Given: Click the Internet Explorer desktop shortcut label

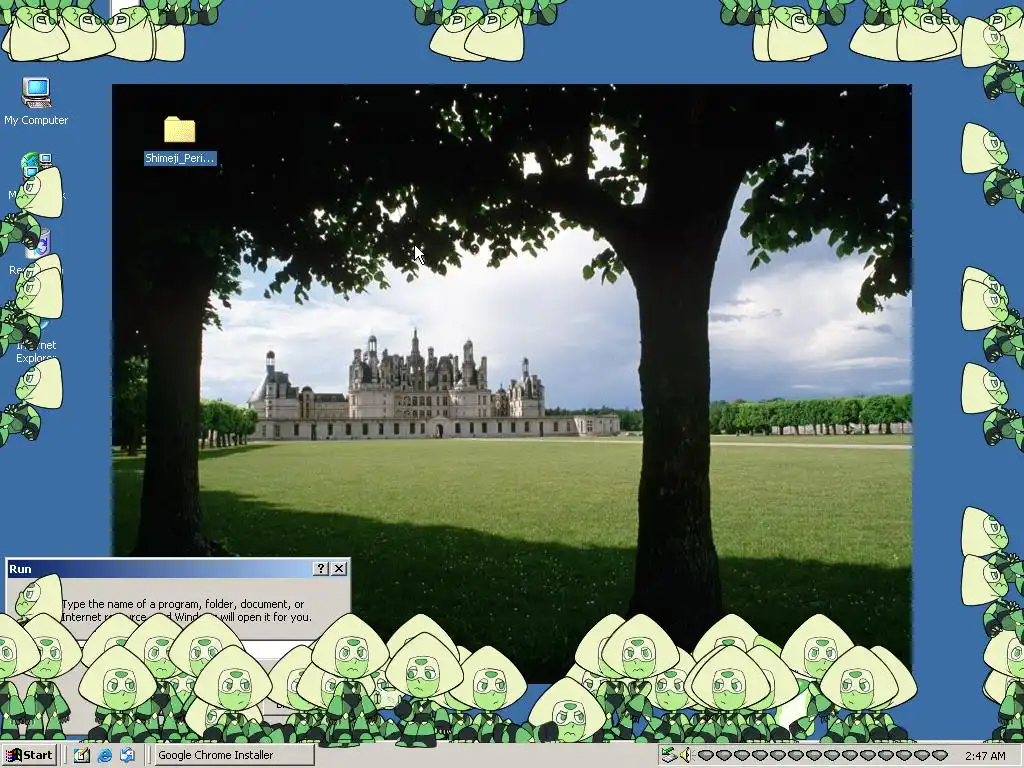Looking at the screenshot, I should point(36,351).
